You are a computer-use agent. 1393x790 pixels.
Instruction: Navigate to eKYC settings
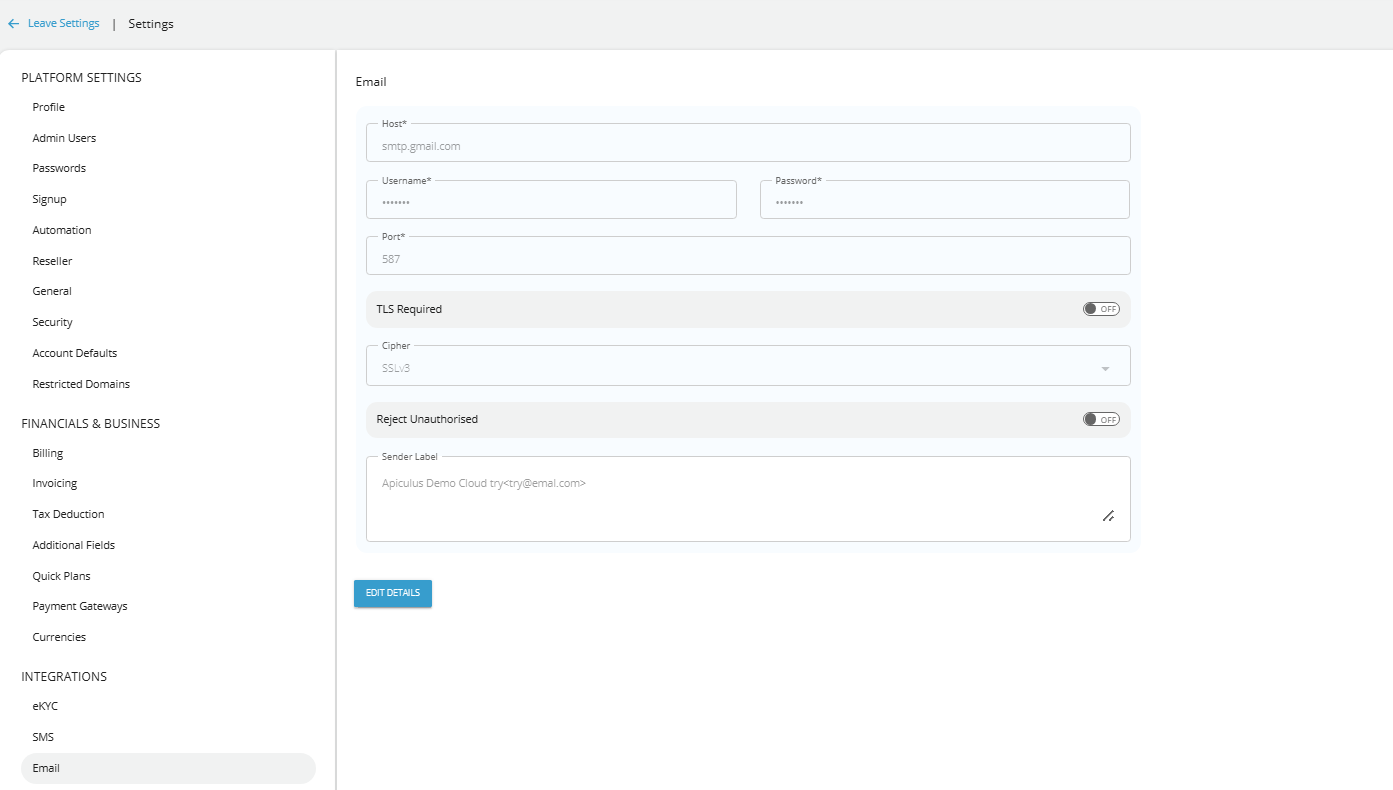pyautogui.click(x=44, y=705)
